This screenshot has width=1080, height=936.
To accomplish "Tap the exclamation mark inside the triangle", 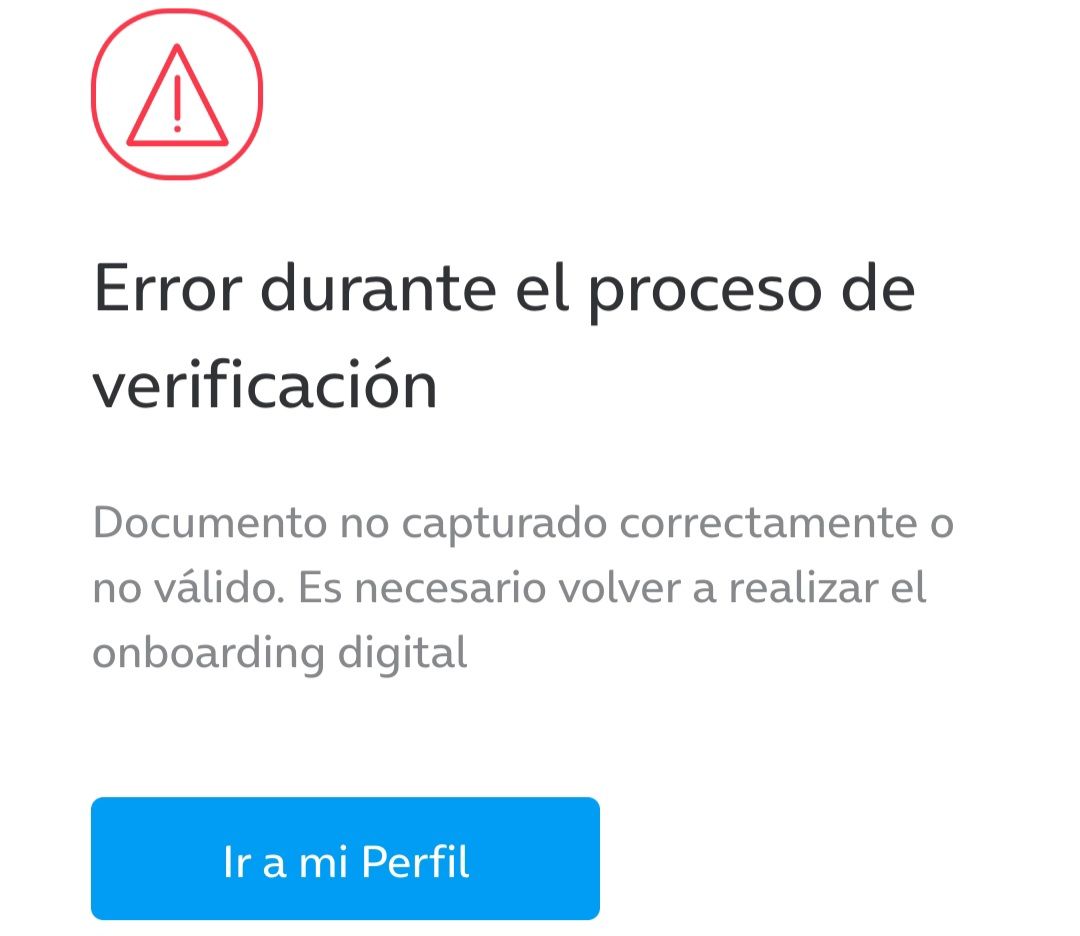I will pos(177,103).
